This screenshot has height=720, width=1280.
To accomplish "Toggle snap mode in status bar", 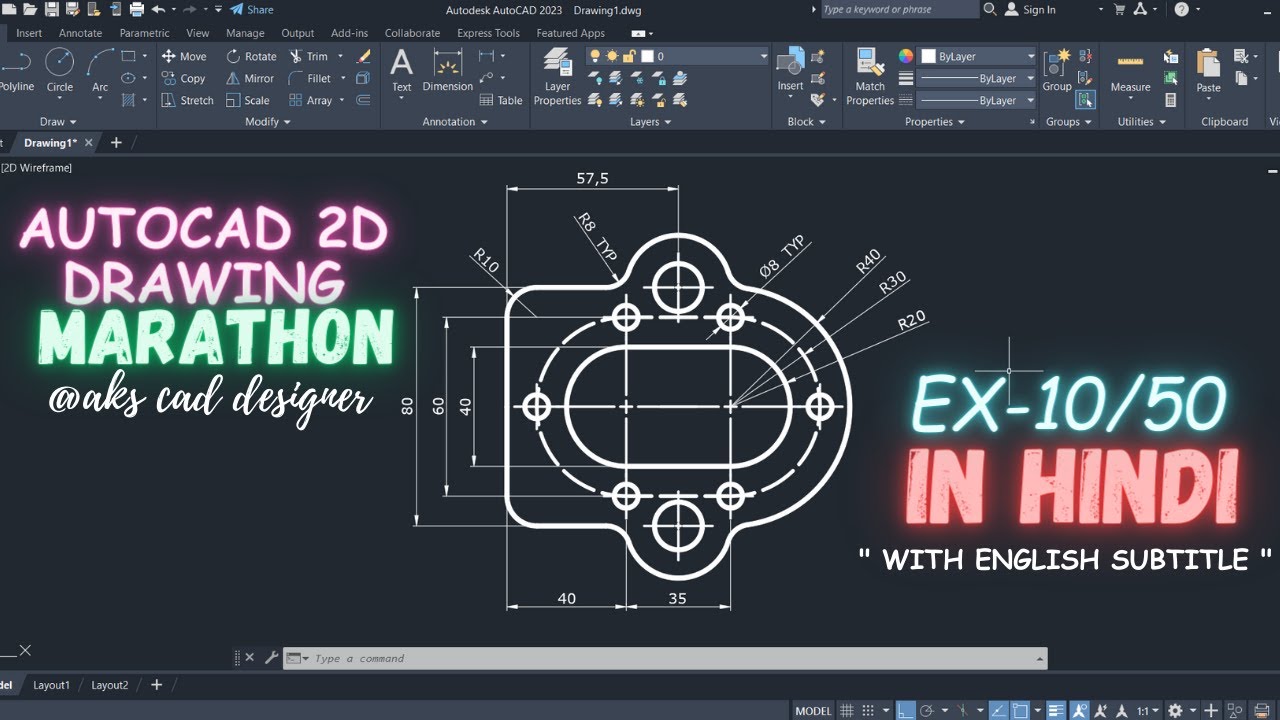I will tap(868, 711).
